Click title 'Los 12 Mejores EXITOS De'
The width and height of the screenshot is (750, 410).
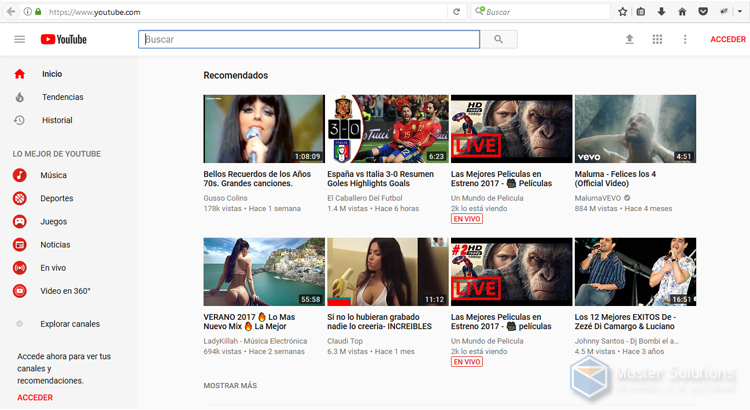click(625, 321)
